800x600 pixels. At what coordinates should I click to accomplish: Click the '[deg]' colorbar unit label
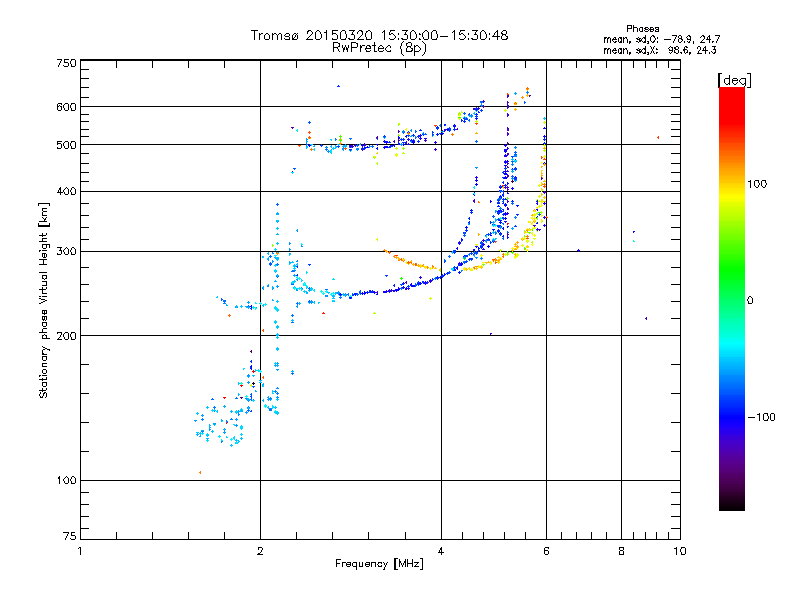pos(734,80)
